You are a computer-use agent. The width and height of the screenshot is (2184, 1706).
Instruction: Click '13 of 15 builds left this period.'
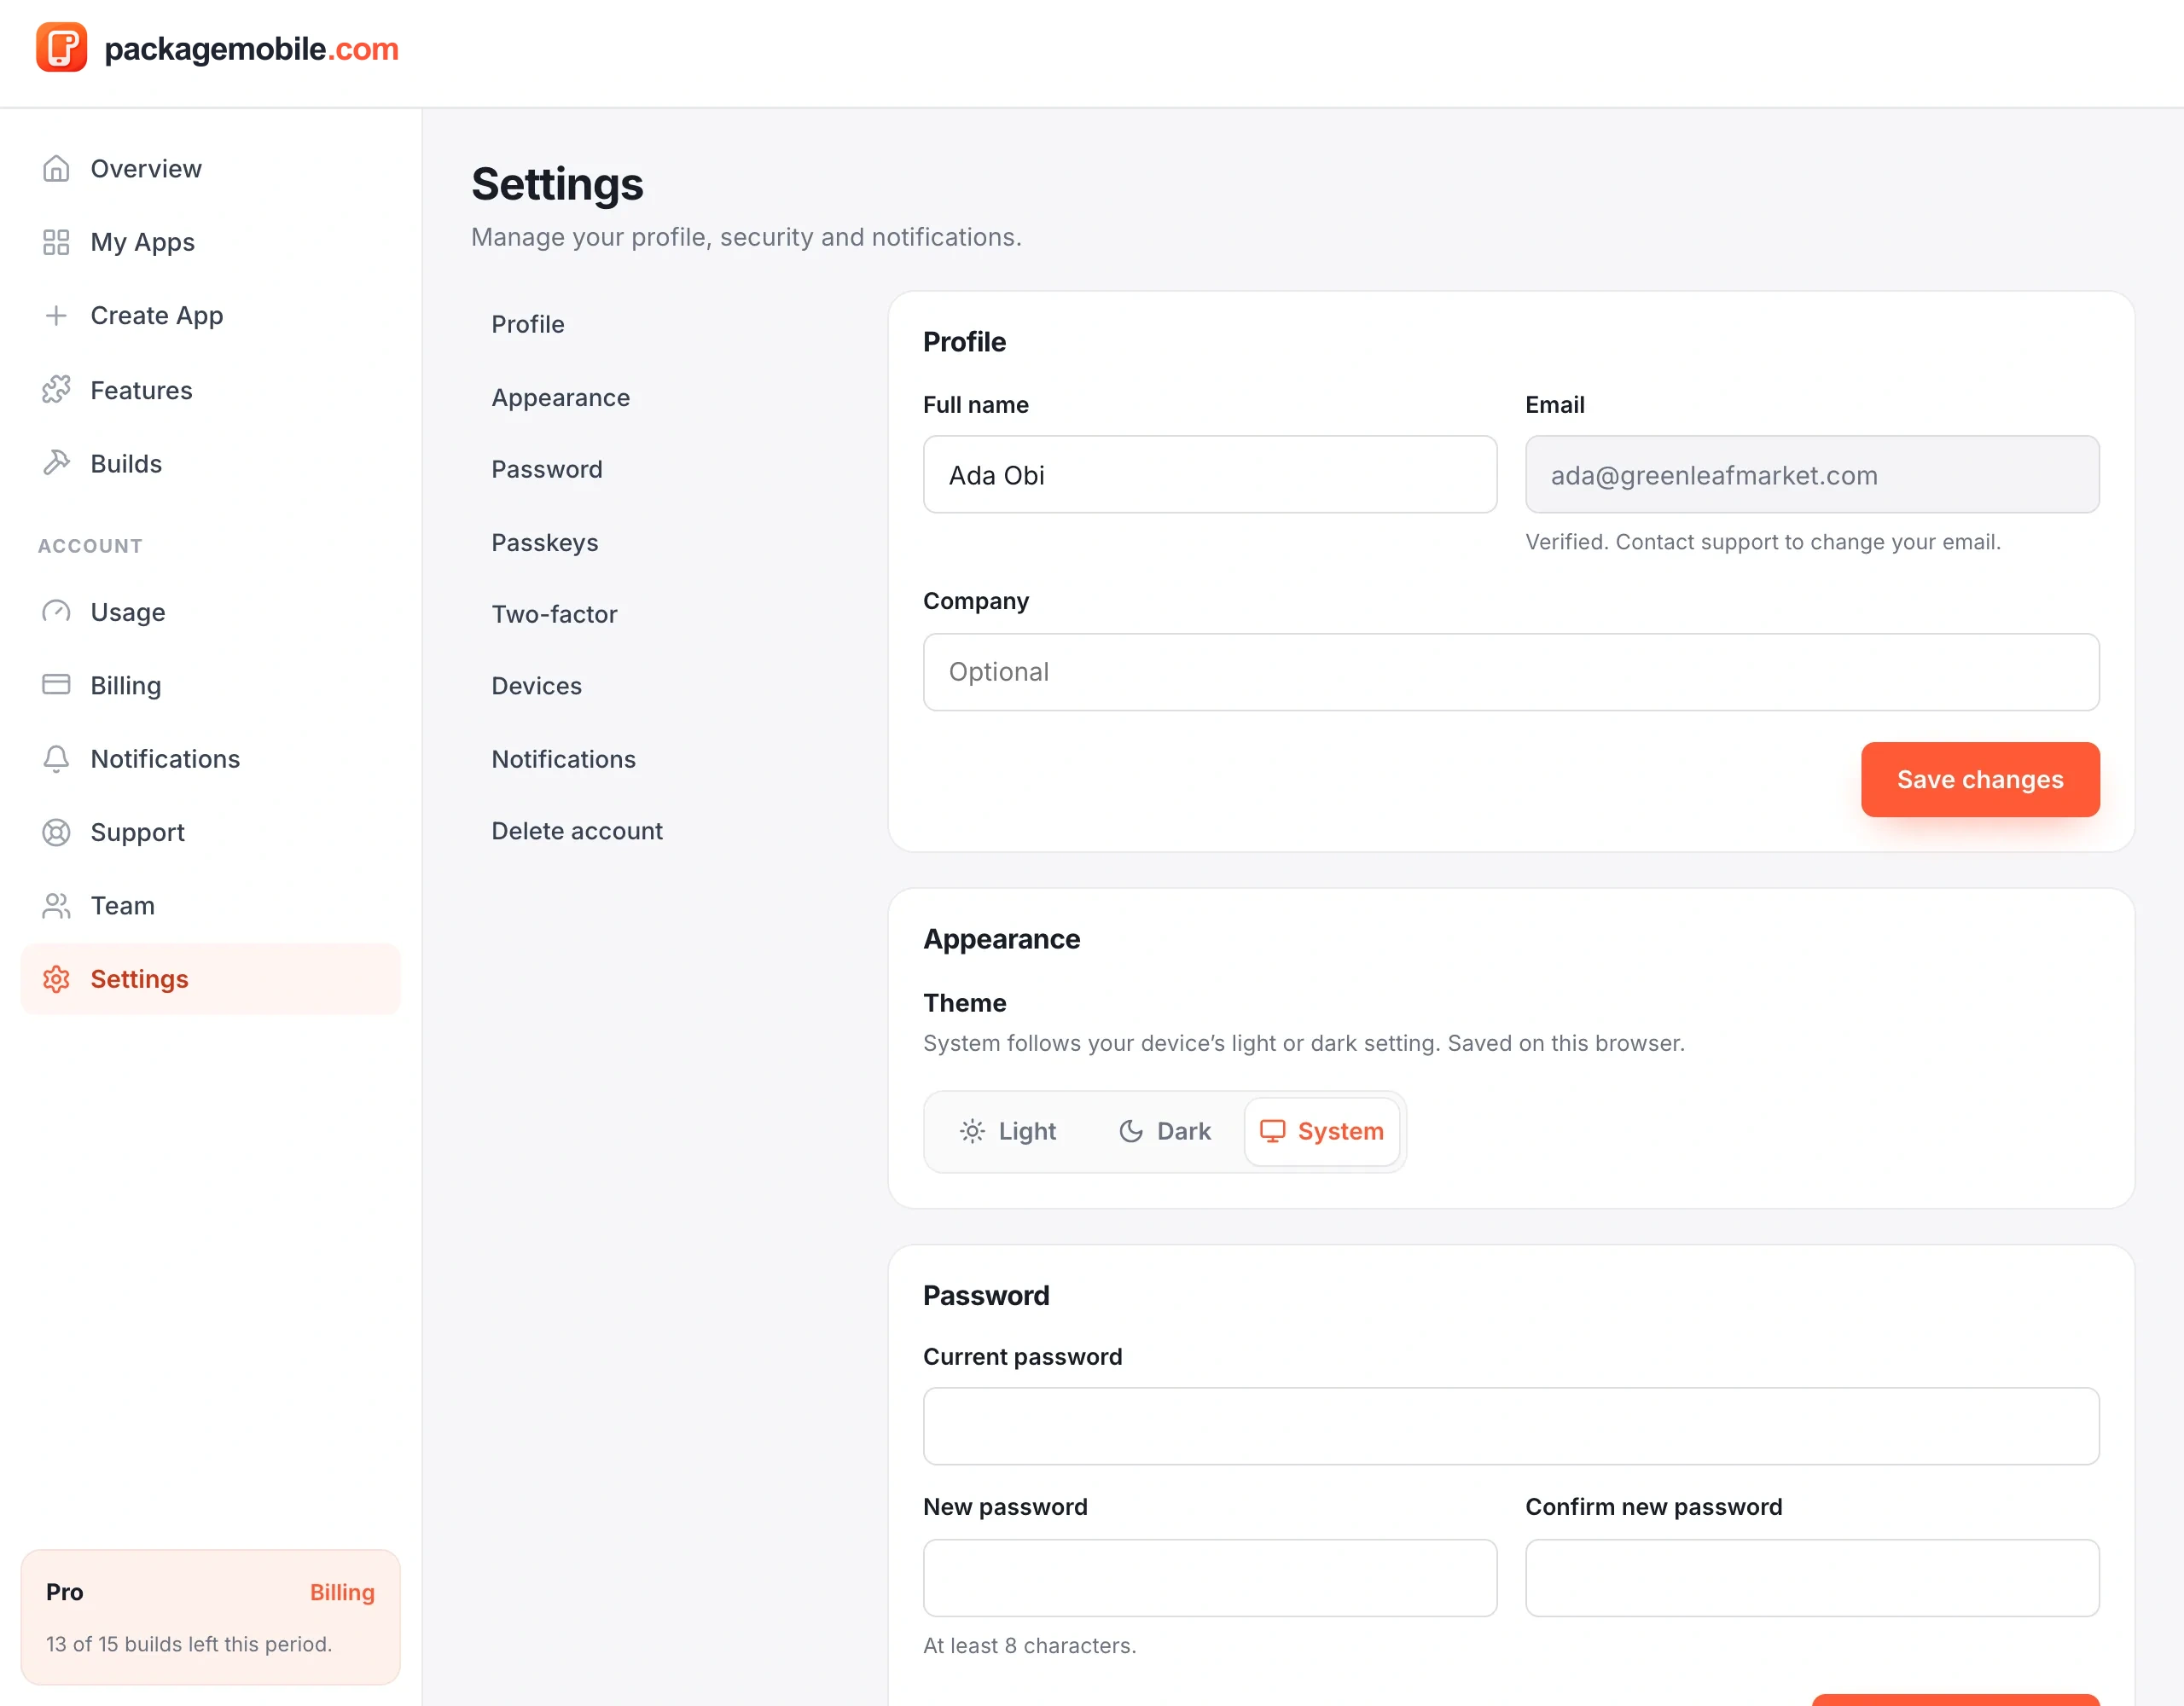pos(189,1644)
